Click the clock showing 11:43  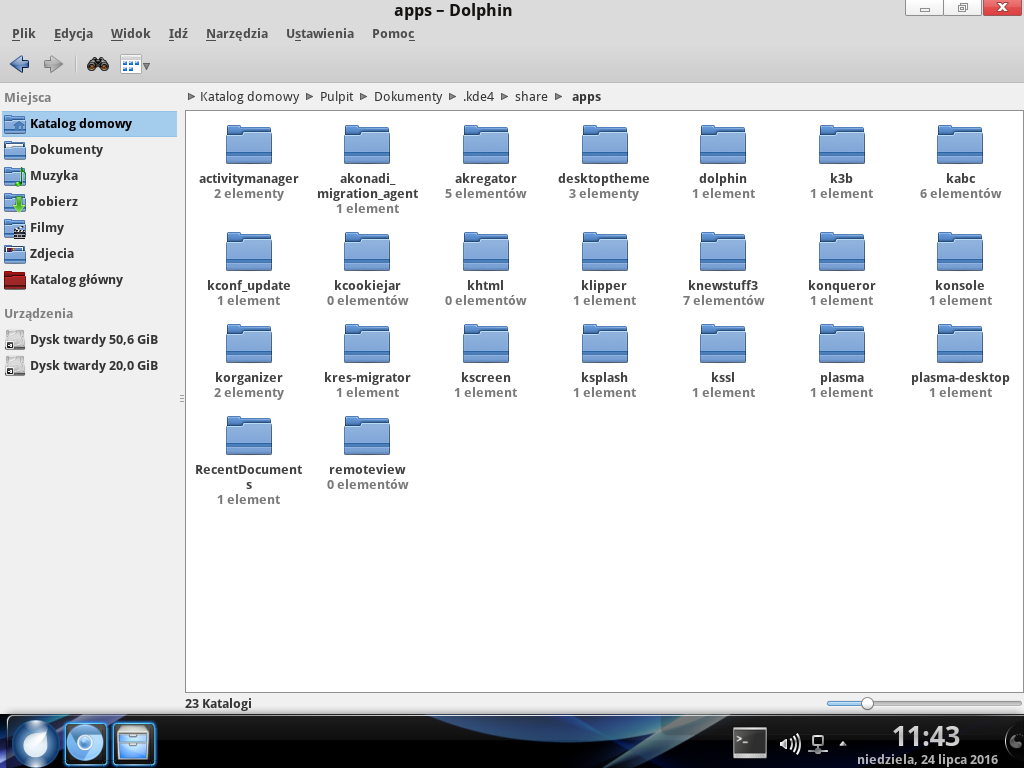925,736
